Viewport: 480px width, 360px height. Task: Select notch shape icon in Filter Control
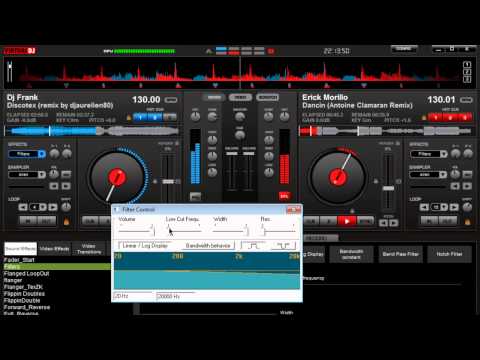click(x=284, y=246)
